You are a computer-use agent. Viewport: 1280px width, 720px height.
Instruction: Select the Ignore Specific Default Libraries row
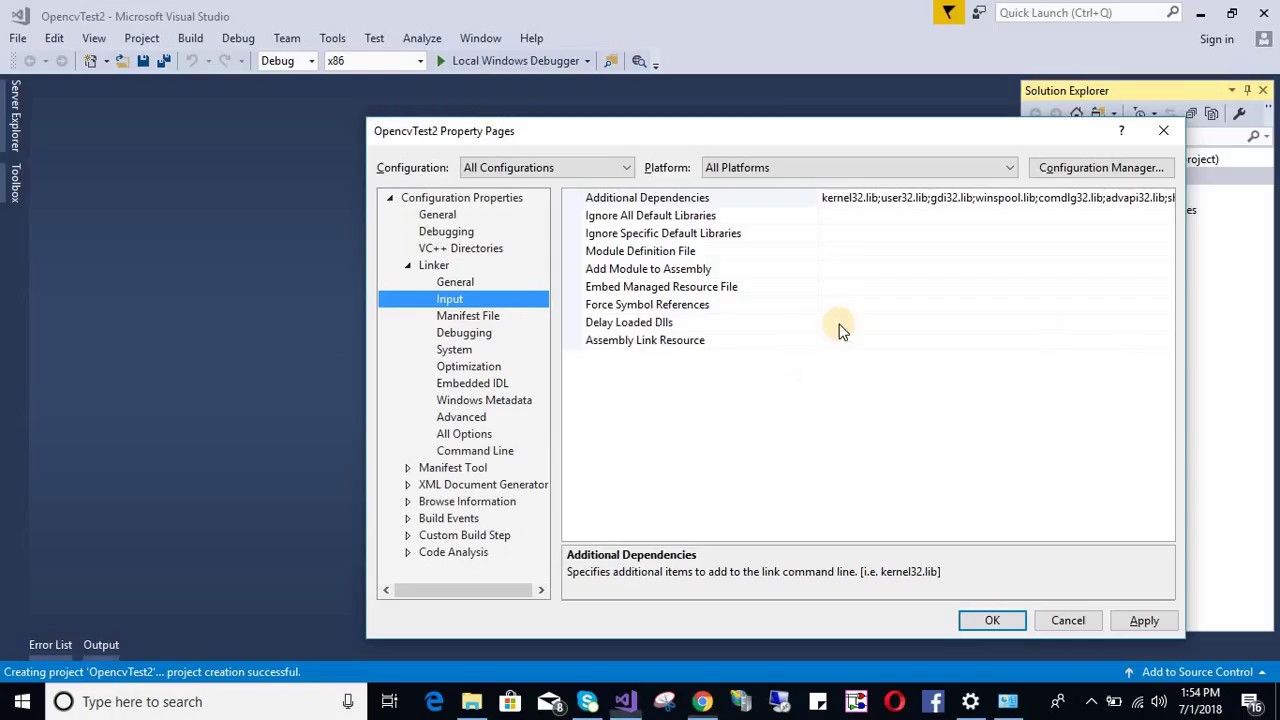click(x=868, y=233)
